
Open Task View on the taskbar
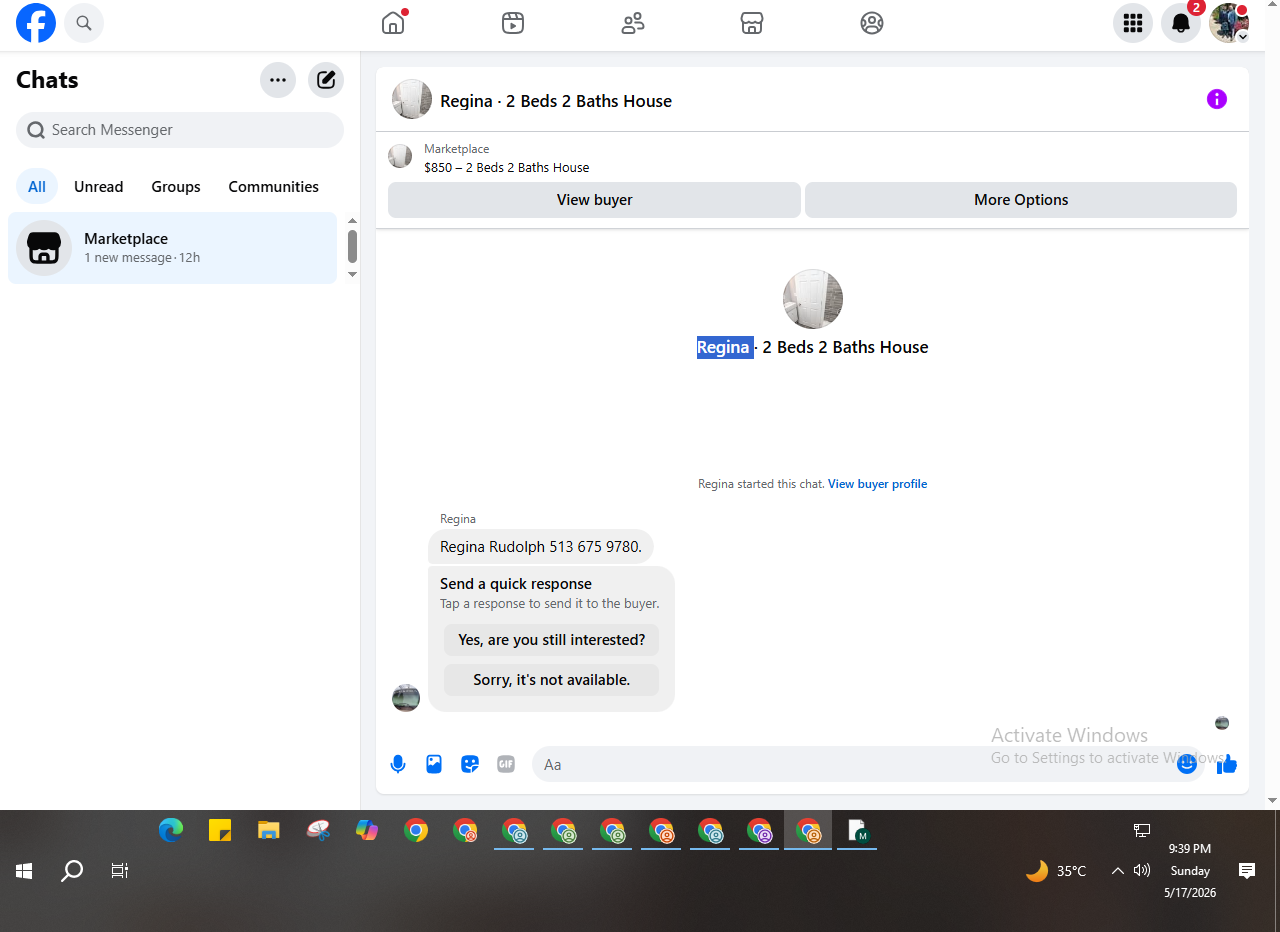pos(120,871)
